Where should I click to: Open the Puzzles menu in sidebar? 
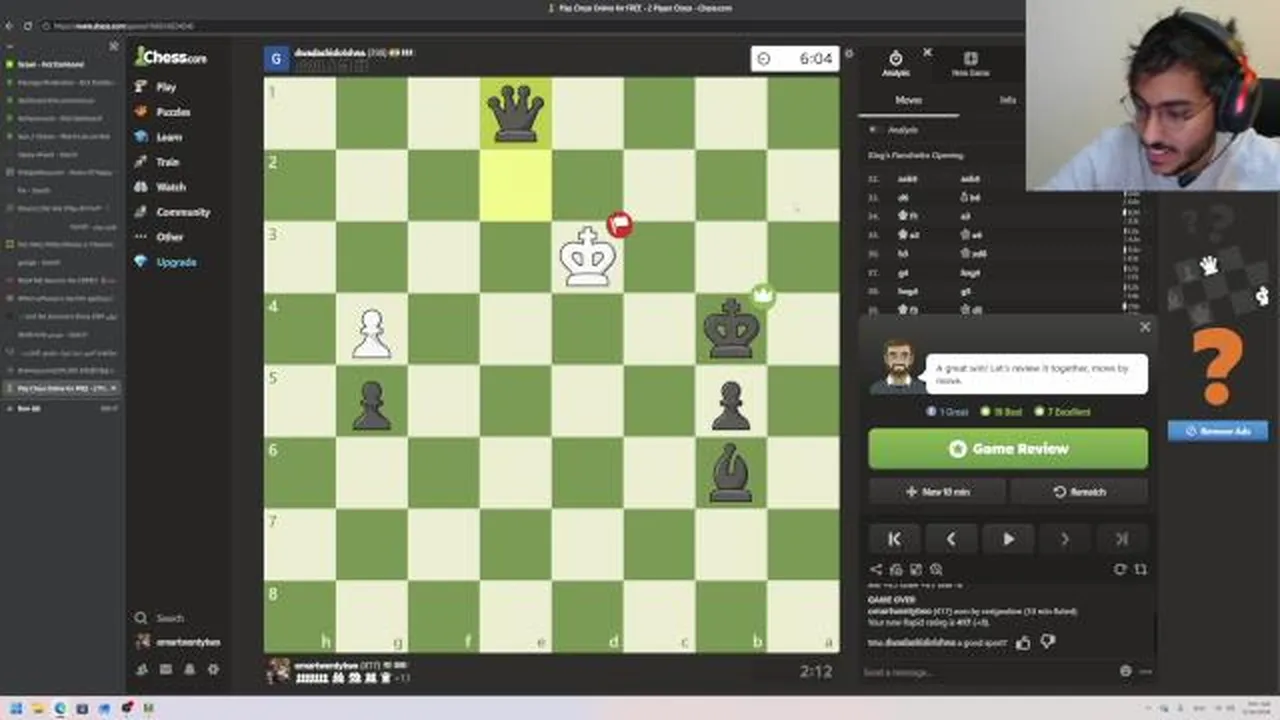click(163, 112)
